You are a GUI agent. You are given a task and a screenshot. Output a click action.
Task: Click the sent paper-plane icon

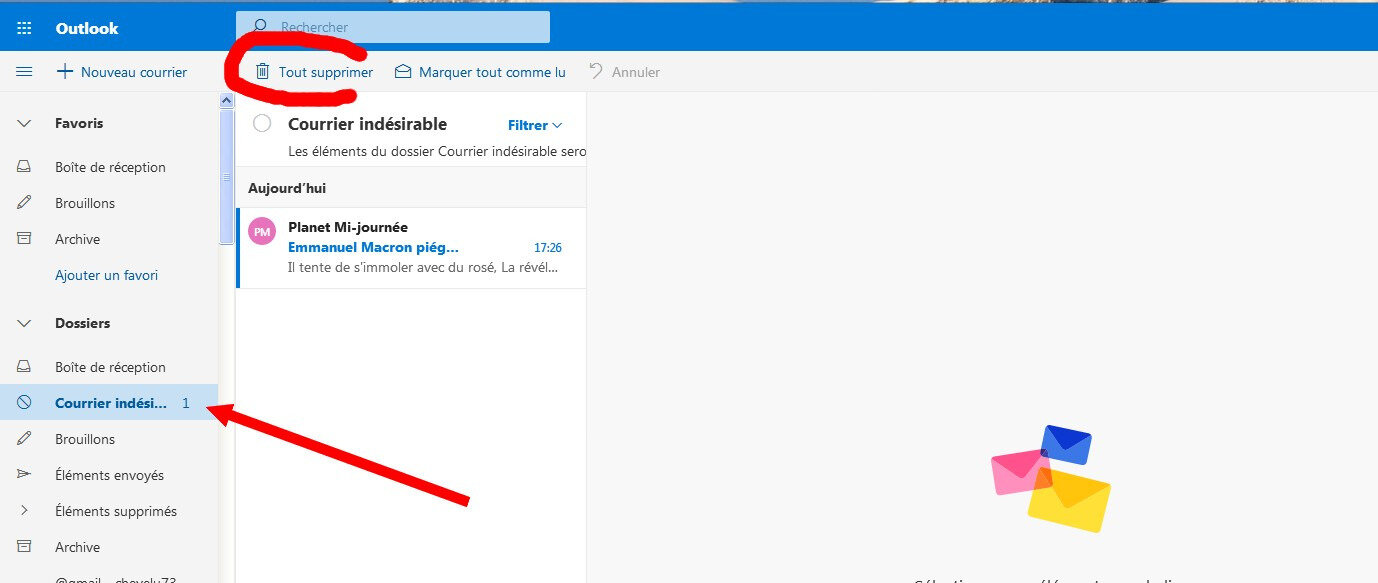24,475
